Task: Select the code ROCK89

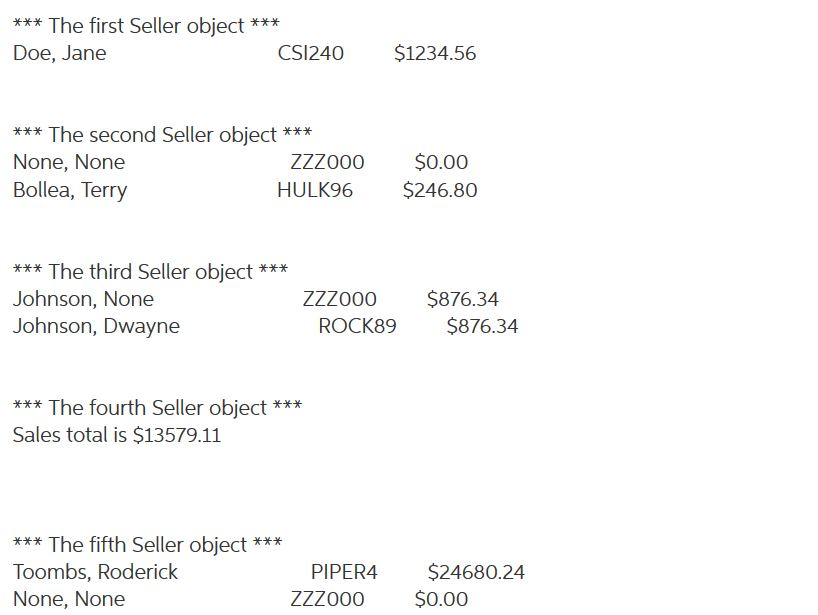Action: [357, 326]
